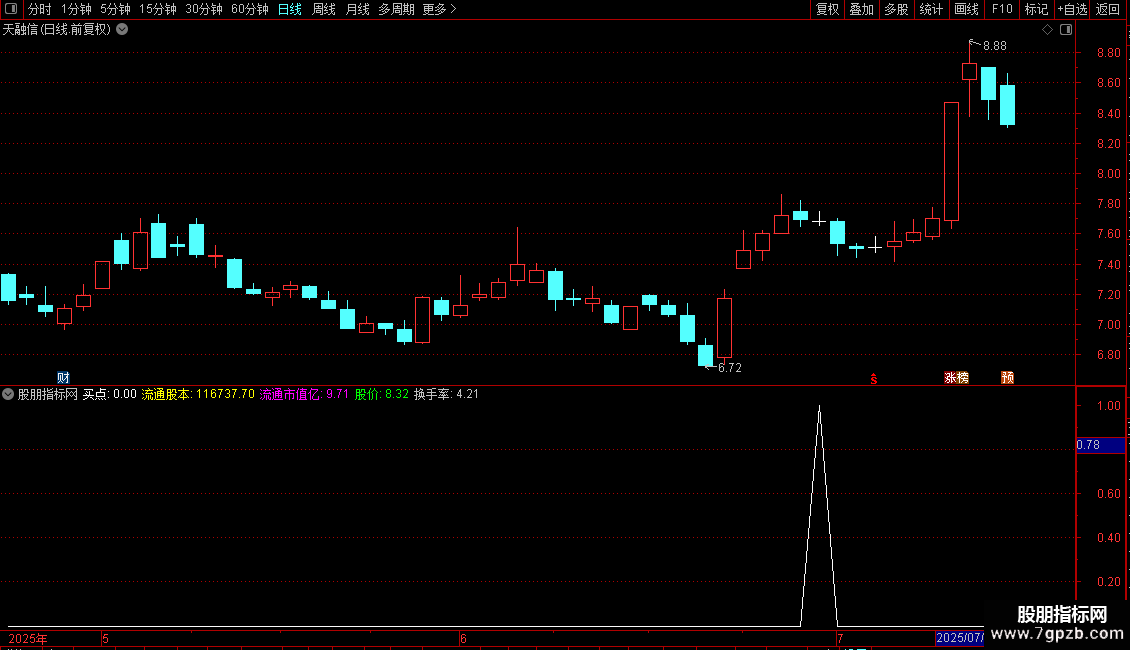Select the 日线 daily chart tab

coord(290,9)
